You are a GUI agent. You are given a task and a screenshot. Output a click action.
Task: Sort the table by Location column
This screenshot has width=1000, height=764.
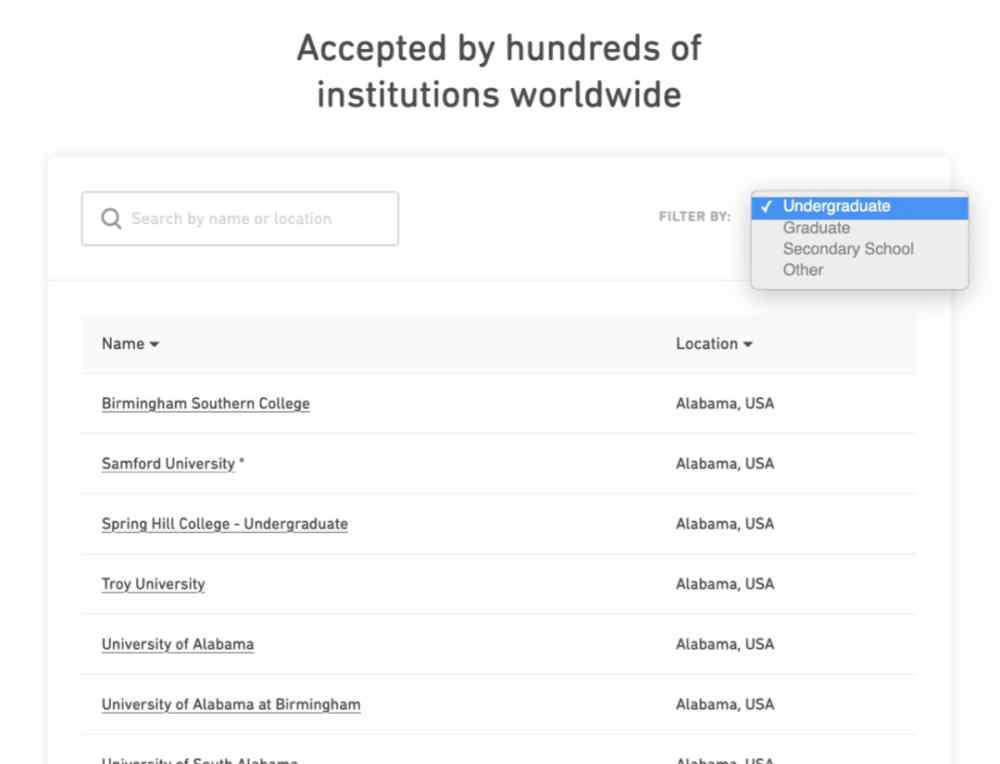(714, 344)
